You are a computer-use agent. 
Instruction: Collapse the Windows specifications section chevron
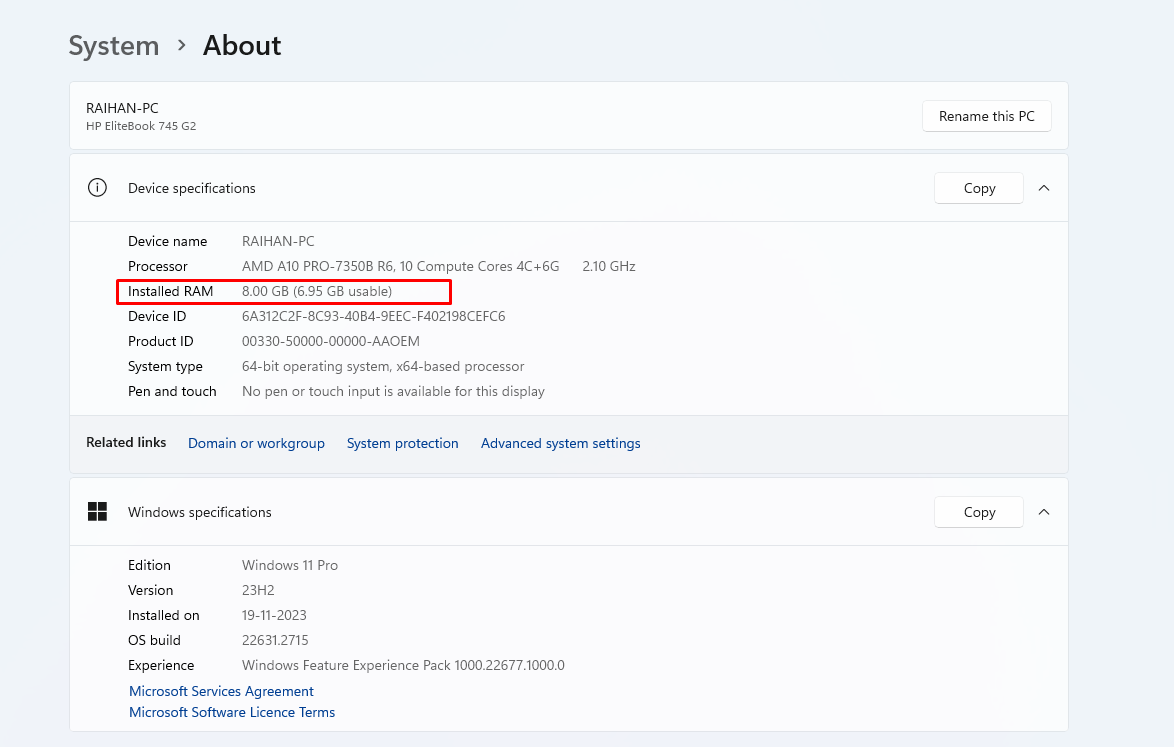[1043, 512]
